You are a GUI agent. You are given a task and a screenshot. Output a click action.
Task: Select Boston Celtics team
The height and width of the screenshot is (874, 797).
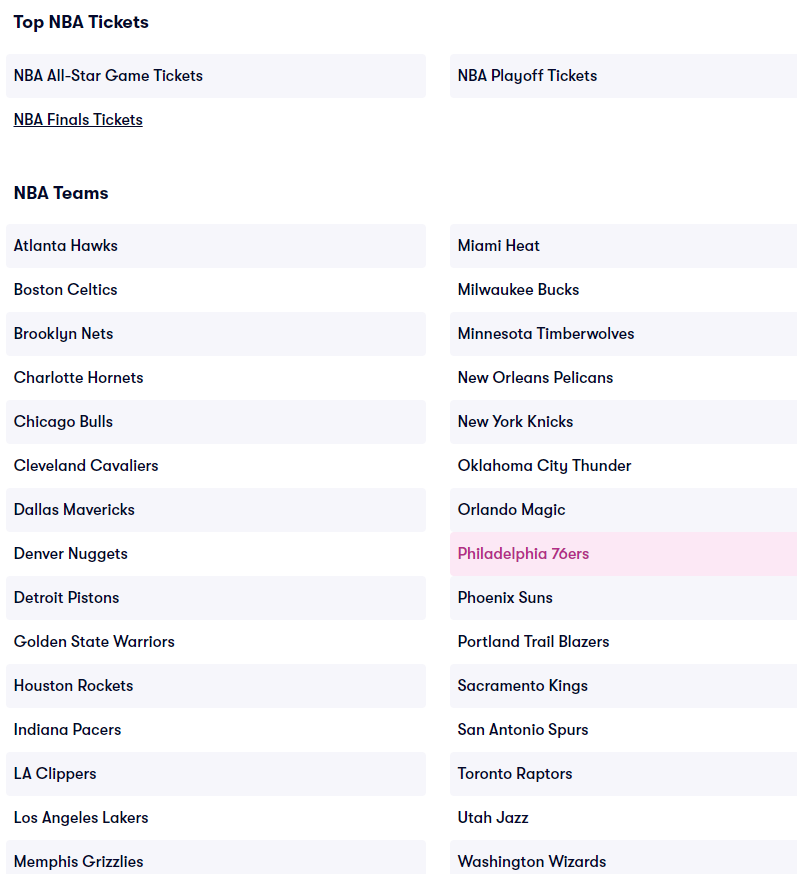click(216, 290)
